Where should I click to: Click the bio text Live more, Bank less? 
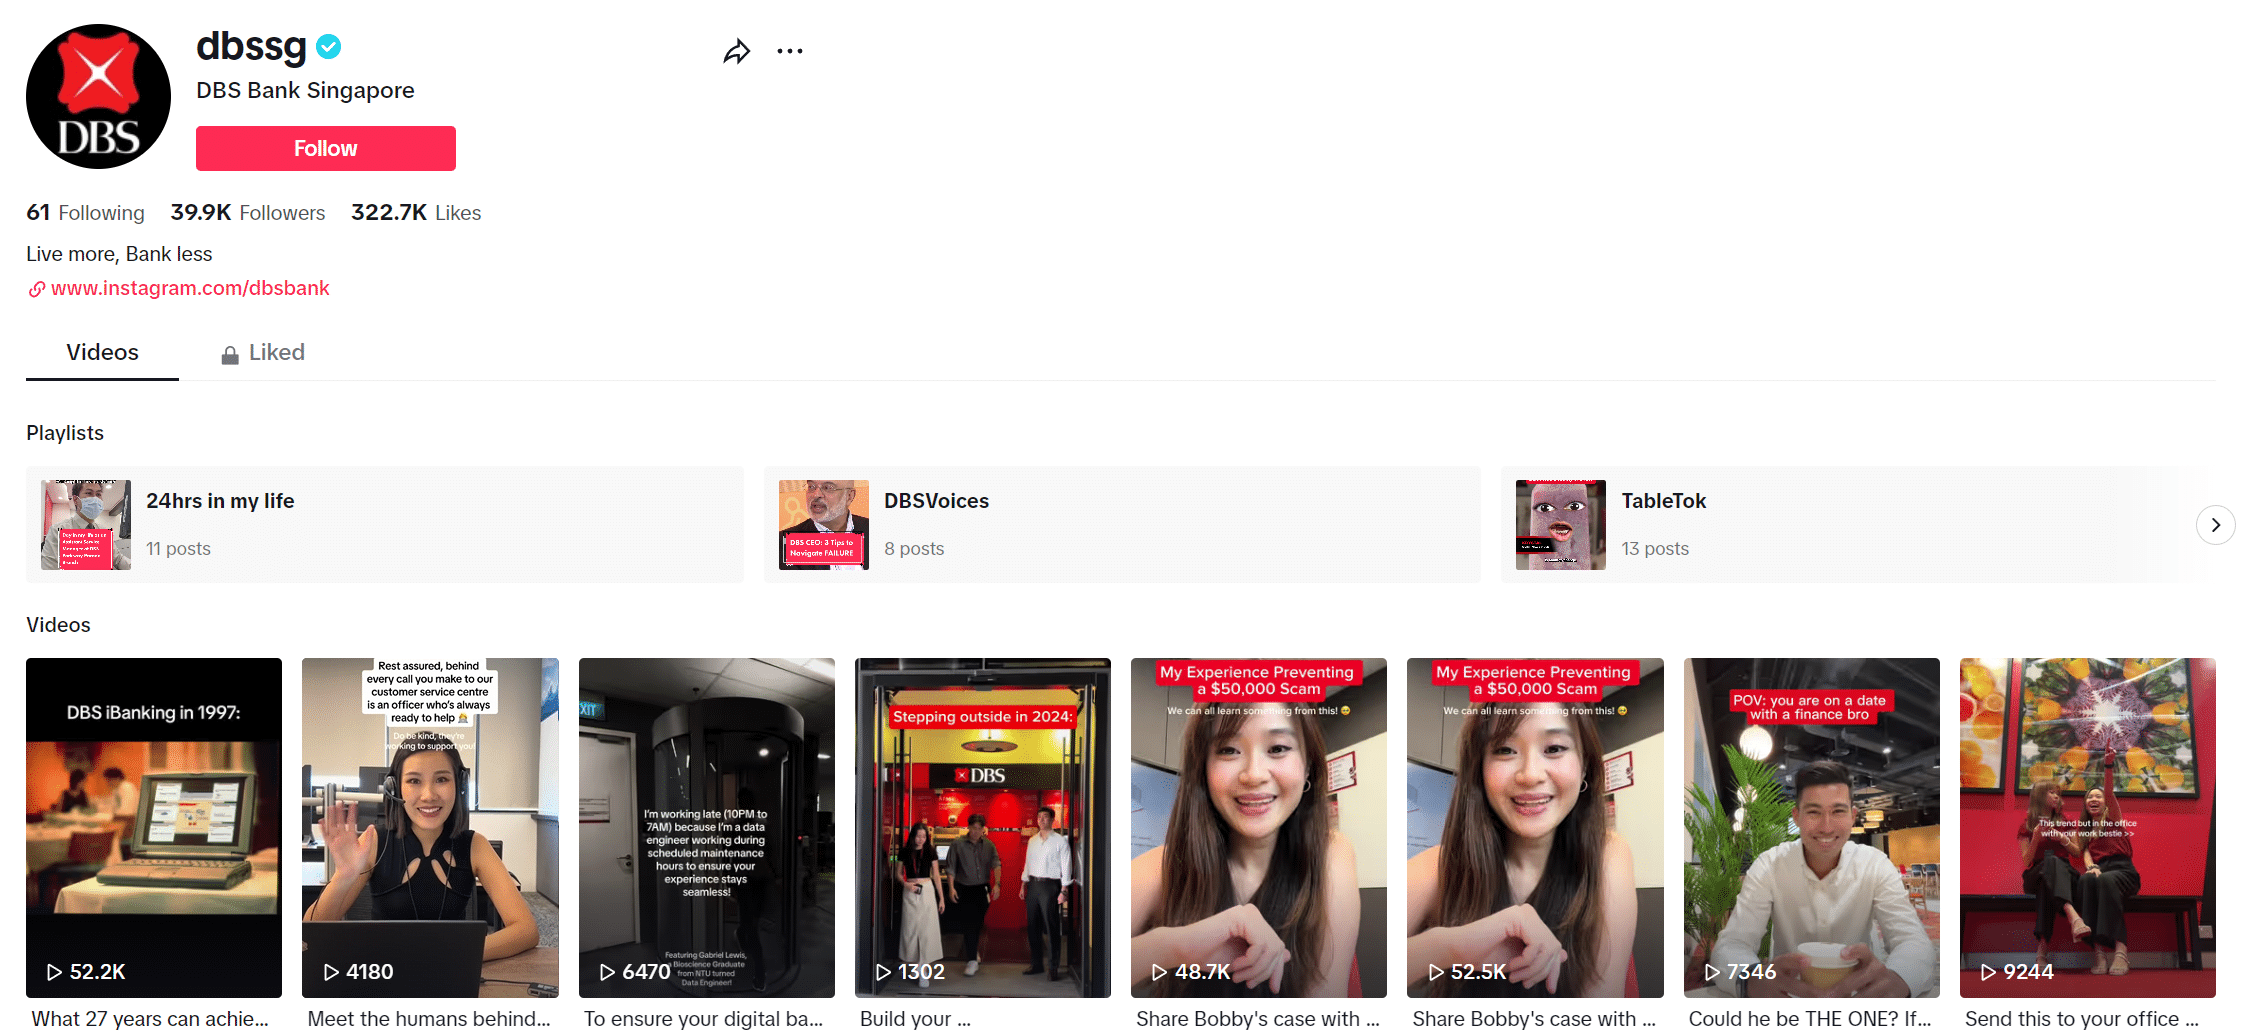click(119, 254)
